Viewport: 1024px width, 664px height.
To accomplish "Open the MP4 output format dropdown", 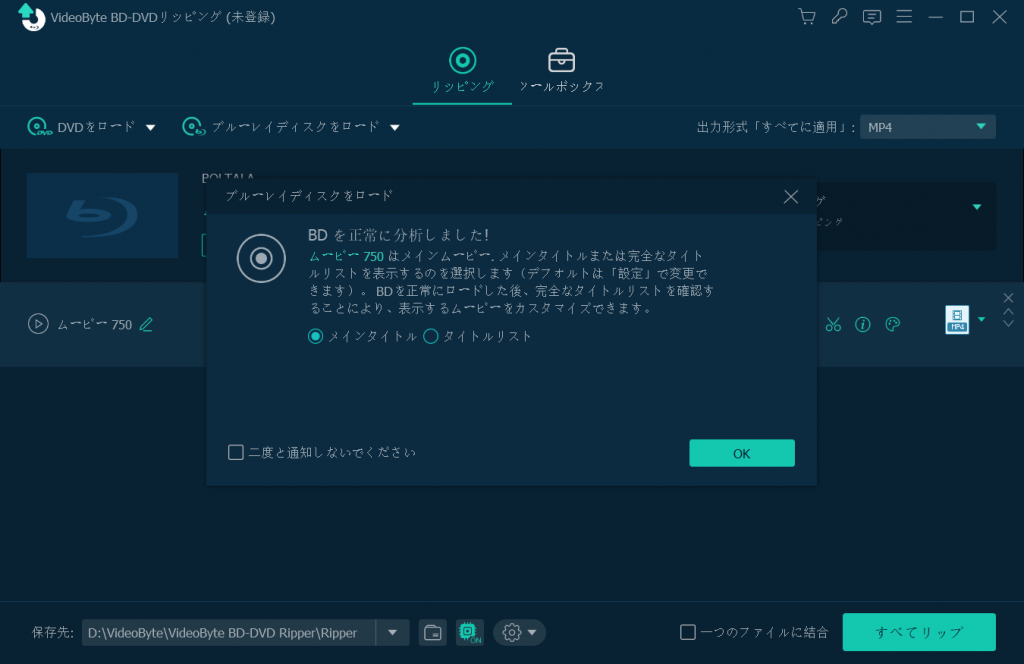I will pyautogui.click(x=927, y=126).
